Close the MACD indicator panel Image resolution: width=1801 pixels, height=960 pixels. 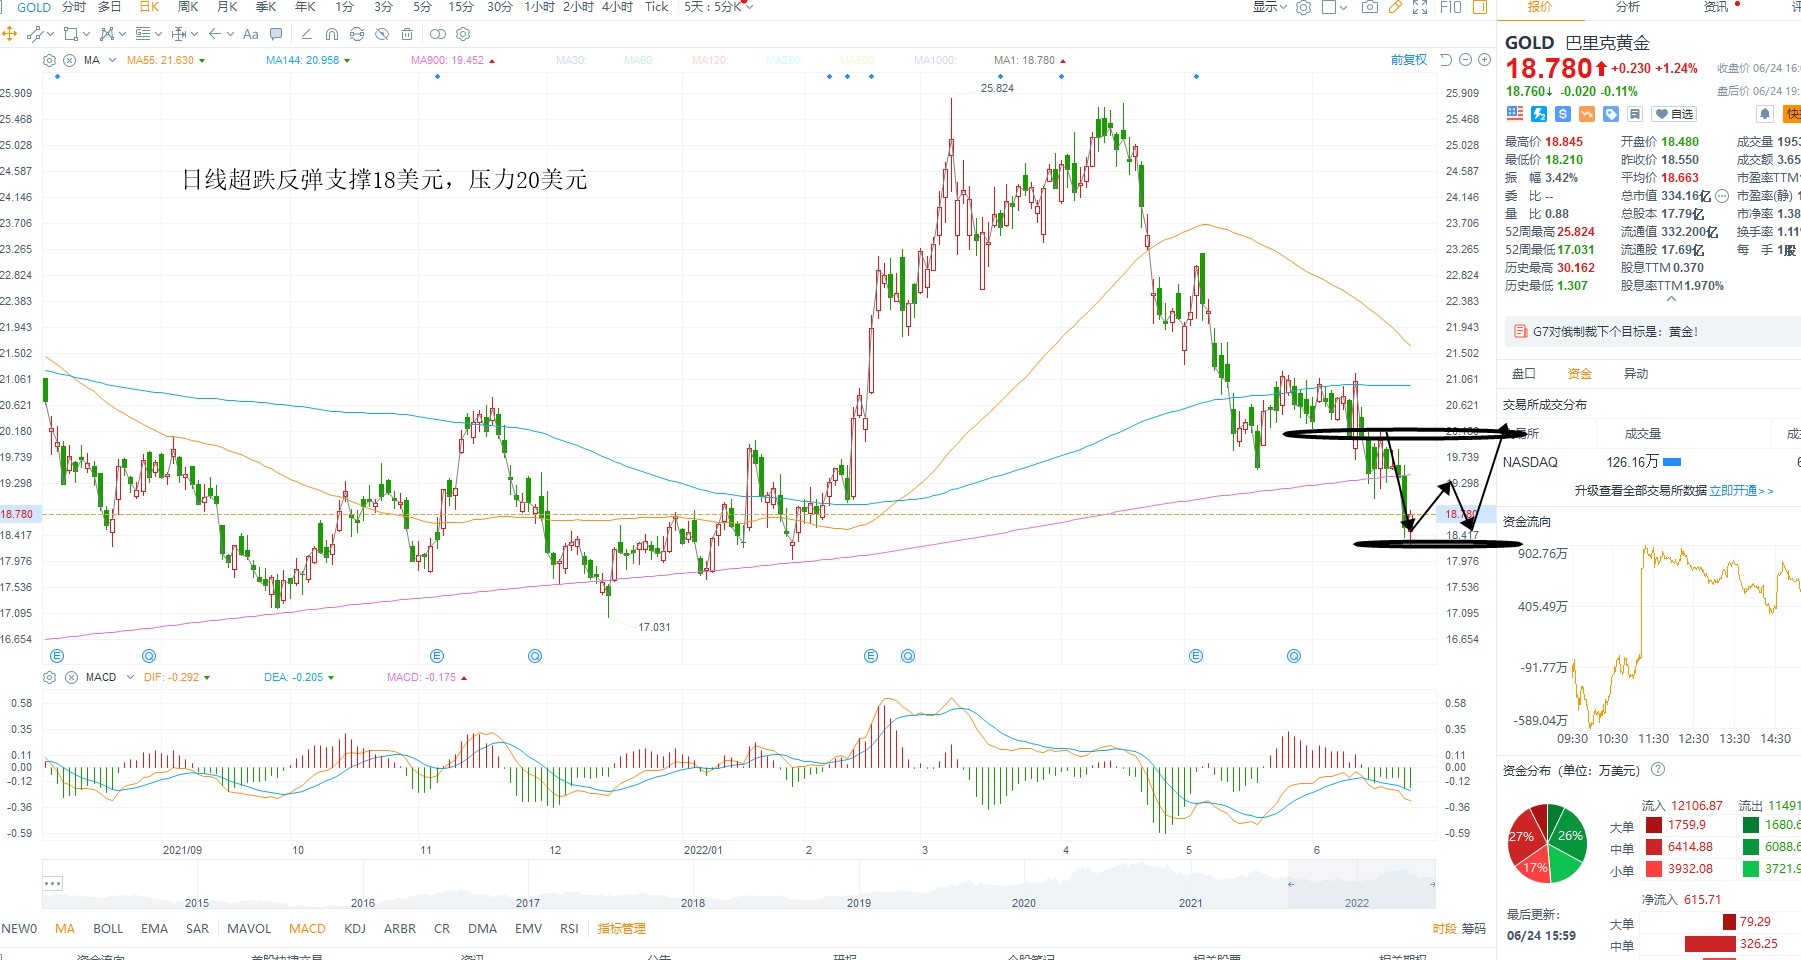pyautogui.click(x=71, y=677)
